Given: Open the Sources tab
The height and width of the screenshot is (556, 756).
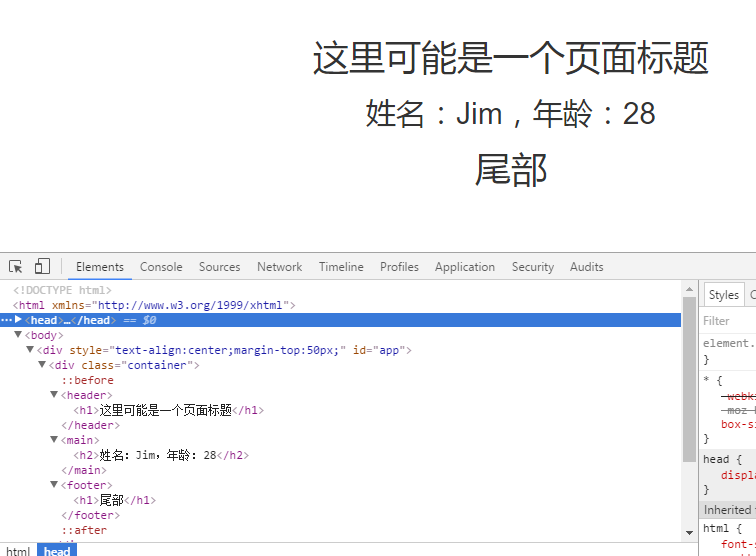Looking at the screenshot, I should pos(219,267).
